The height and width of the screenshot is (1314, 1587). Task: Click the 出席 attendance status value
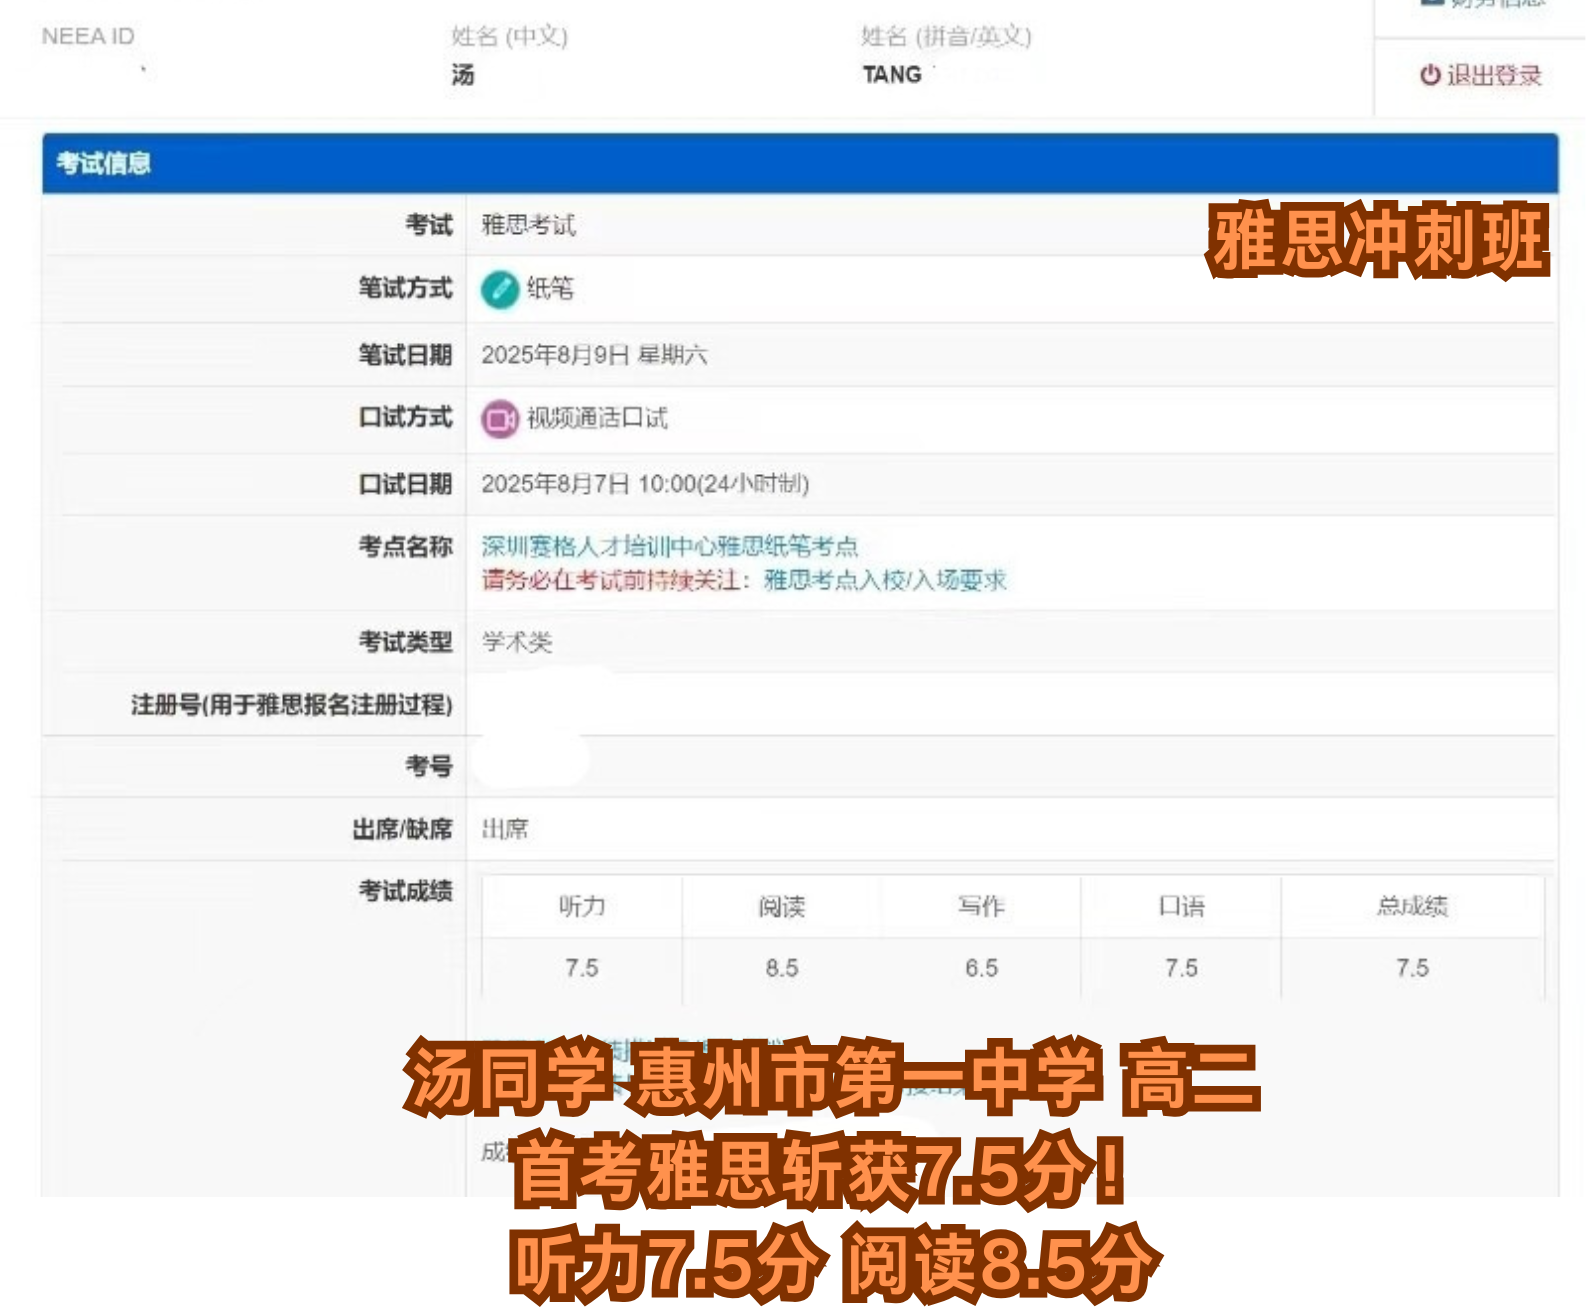click(x=505, y=829)
